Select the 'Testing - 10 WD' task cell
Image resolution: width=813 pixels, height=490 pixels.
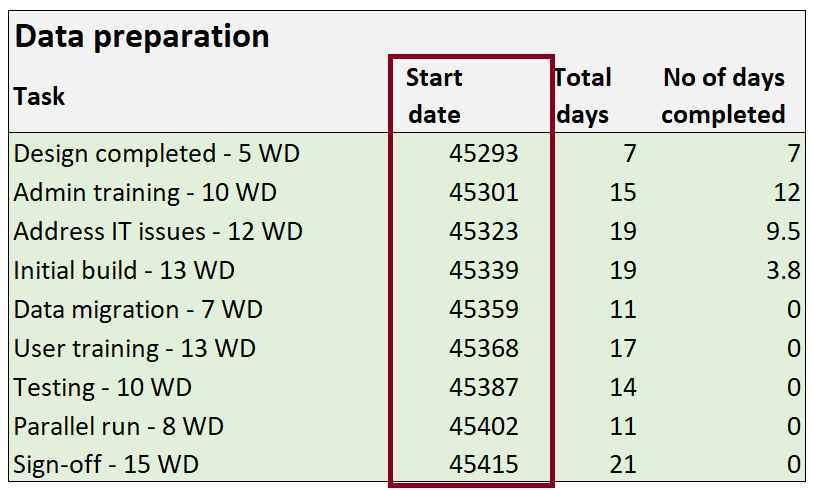[103, 387]
